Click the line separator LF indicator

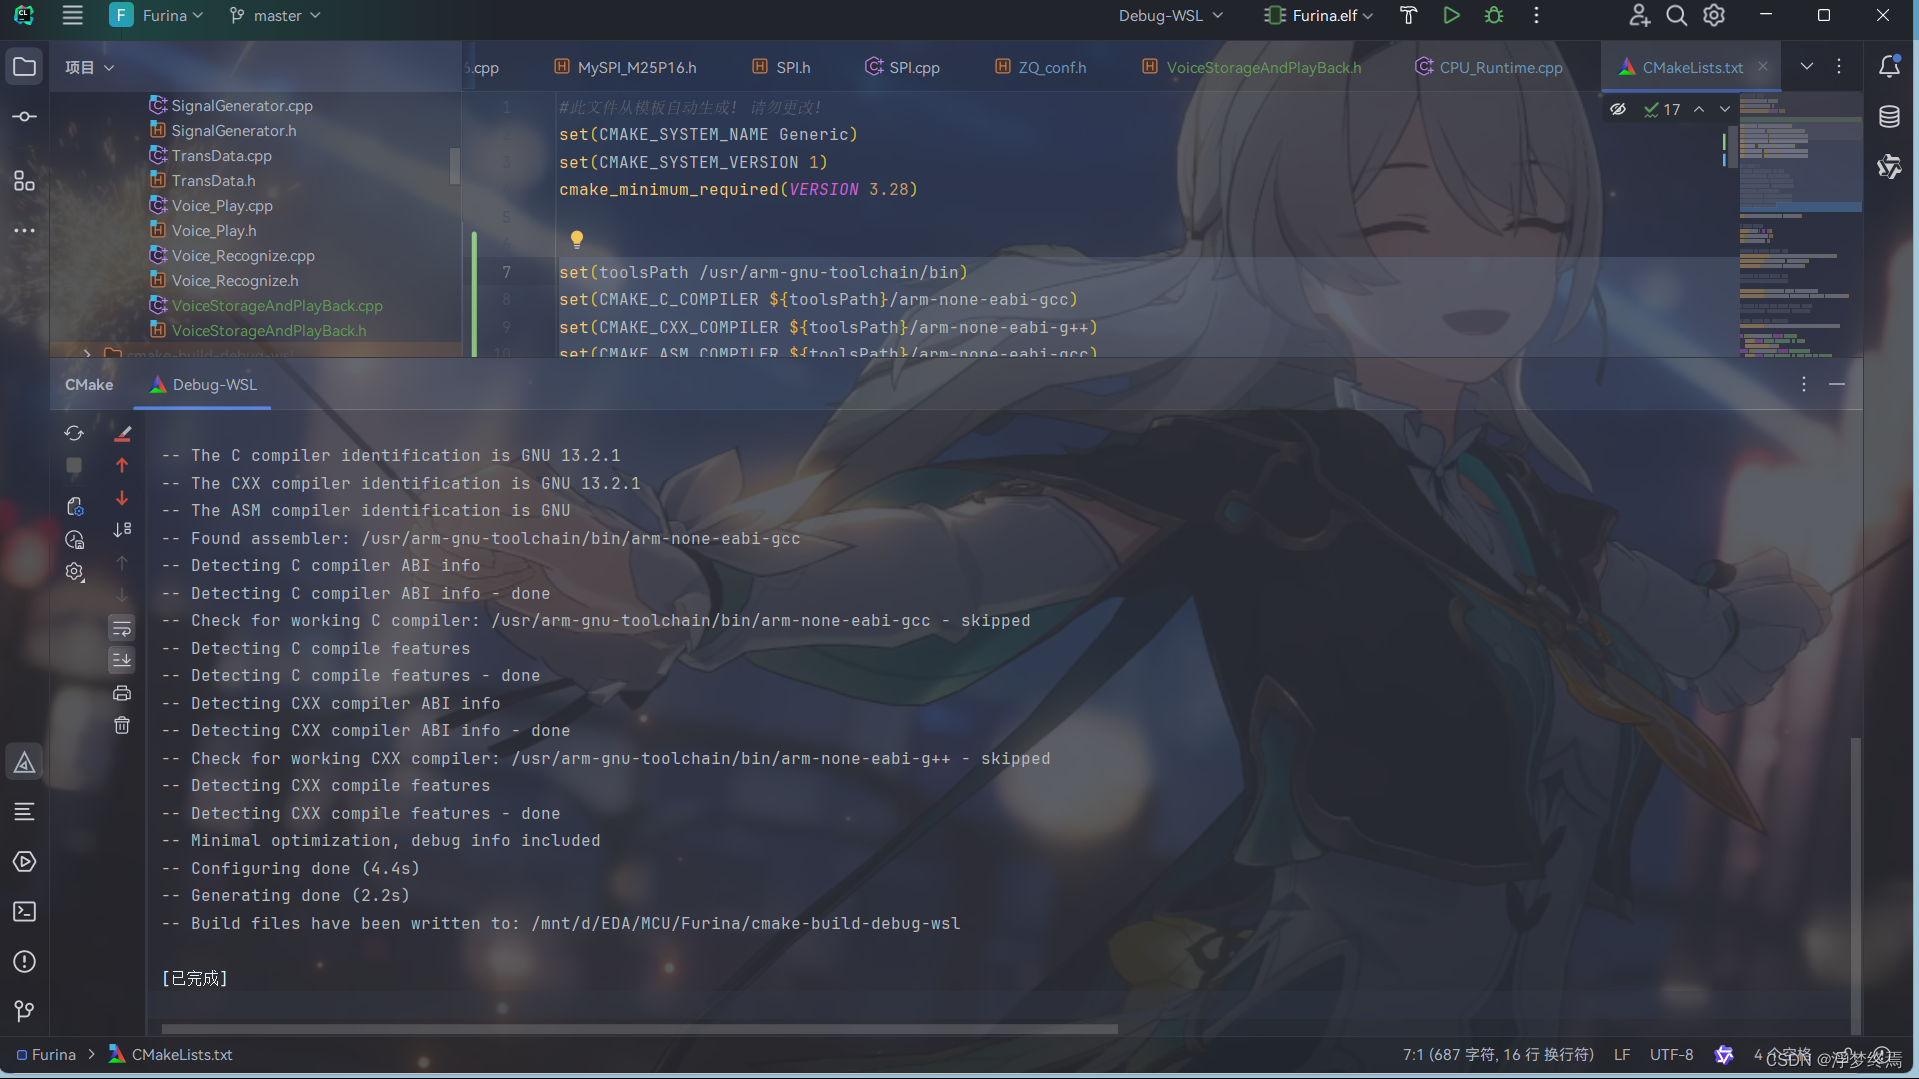tap(1622, 1054)
